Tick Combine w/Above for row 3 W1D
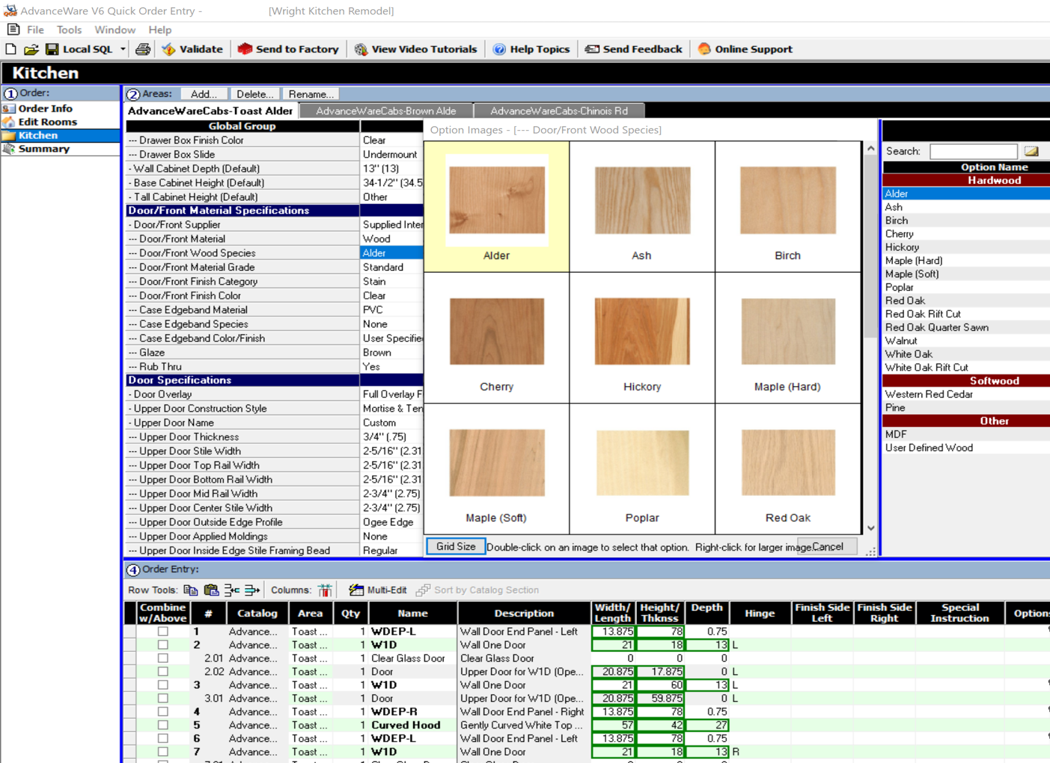Screen dimensions: 1050x763 [163, 685]
